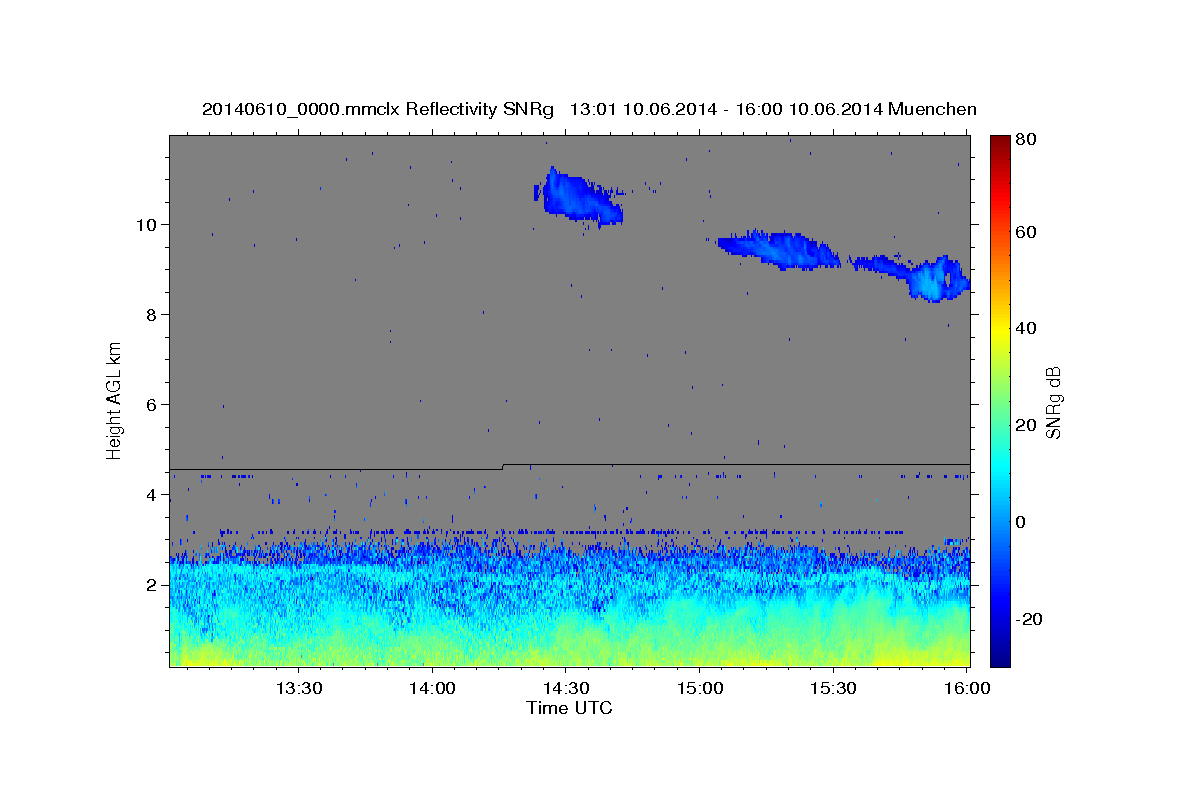This screenshot has width=1200, height=800.
Task: Click the plot title text
Action: click(x=589, y=109)
